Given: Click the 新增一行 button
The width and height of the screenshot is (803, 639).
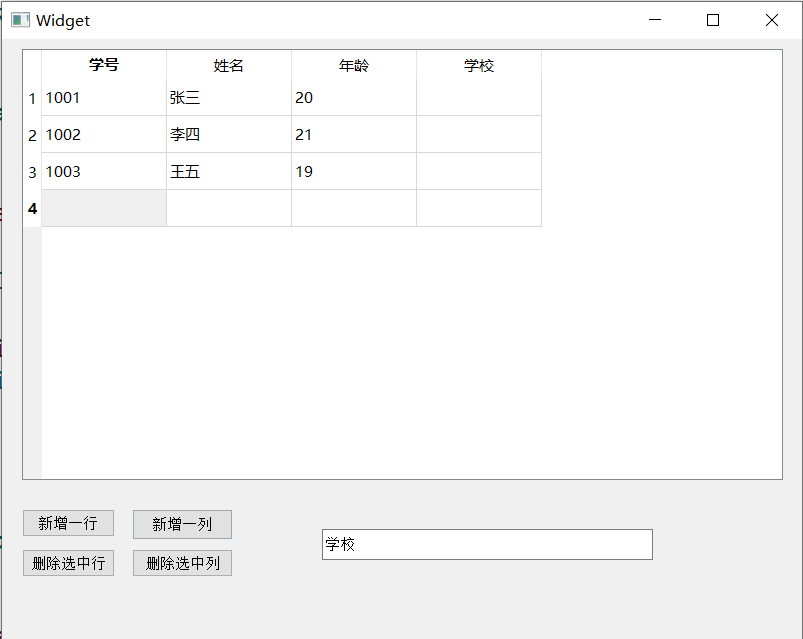Looking at the screenshot, I should [68, 523].
